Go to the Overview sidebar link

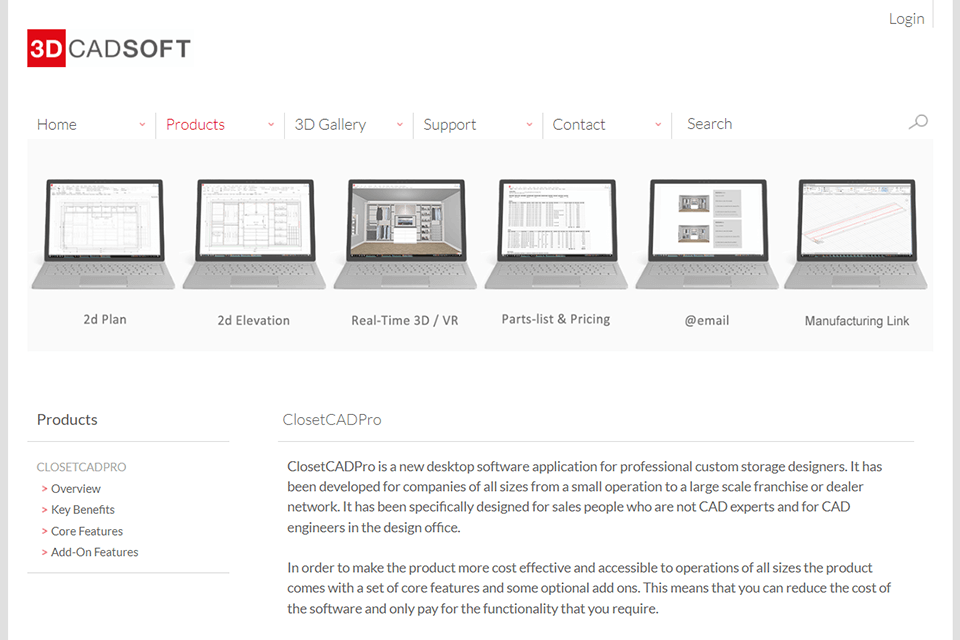coord(75,489)
